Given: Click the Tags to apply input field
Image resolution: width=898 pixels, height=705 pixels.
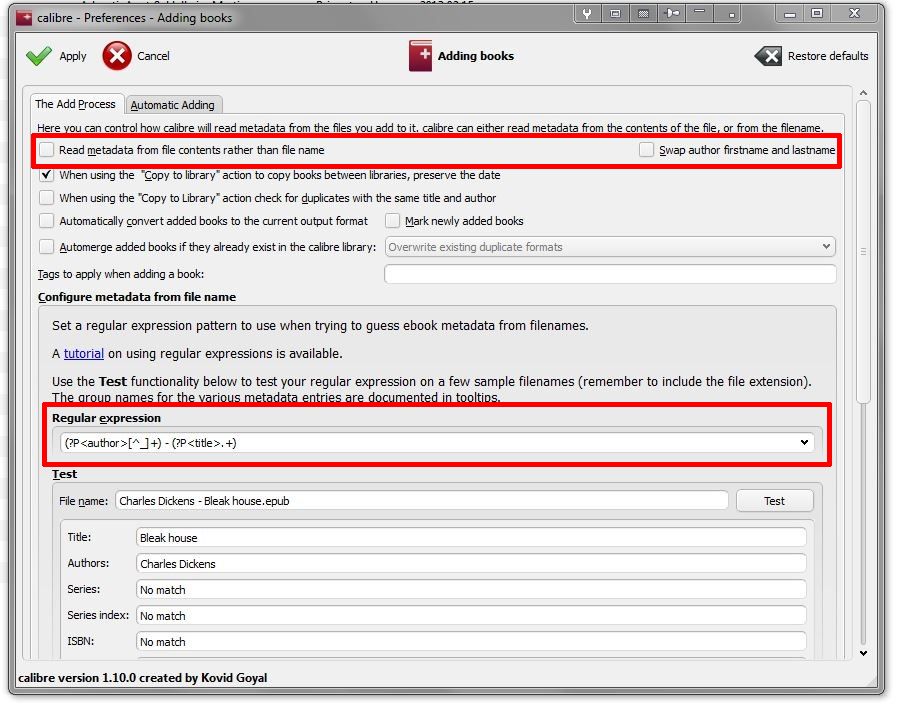Looking at the screenshot, I should click(610, 274).
